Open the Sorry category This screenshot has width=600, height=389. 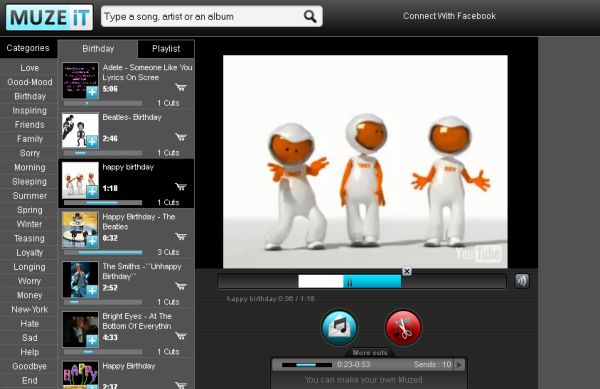point(29,153)
